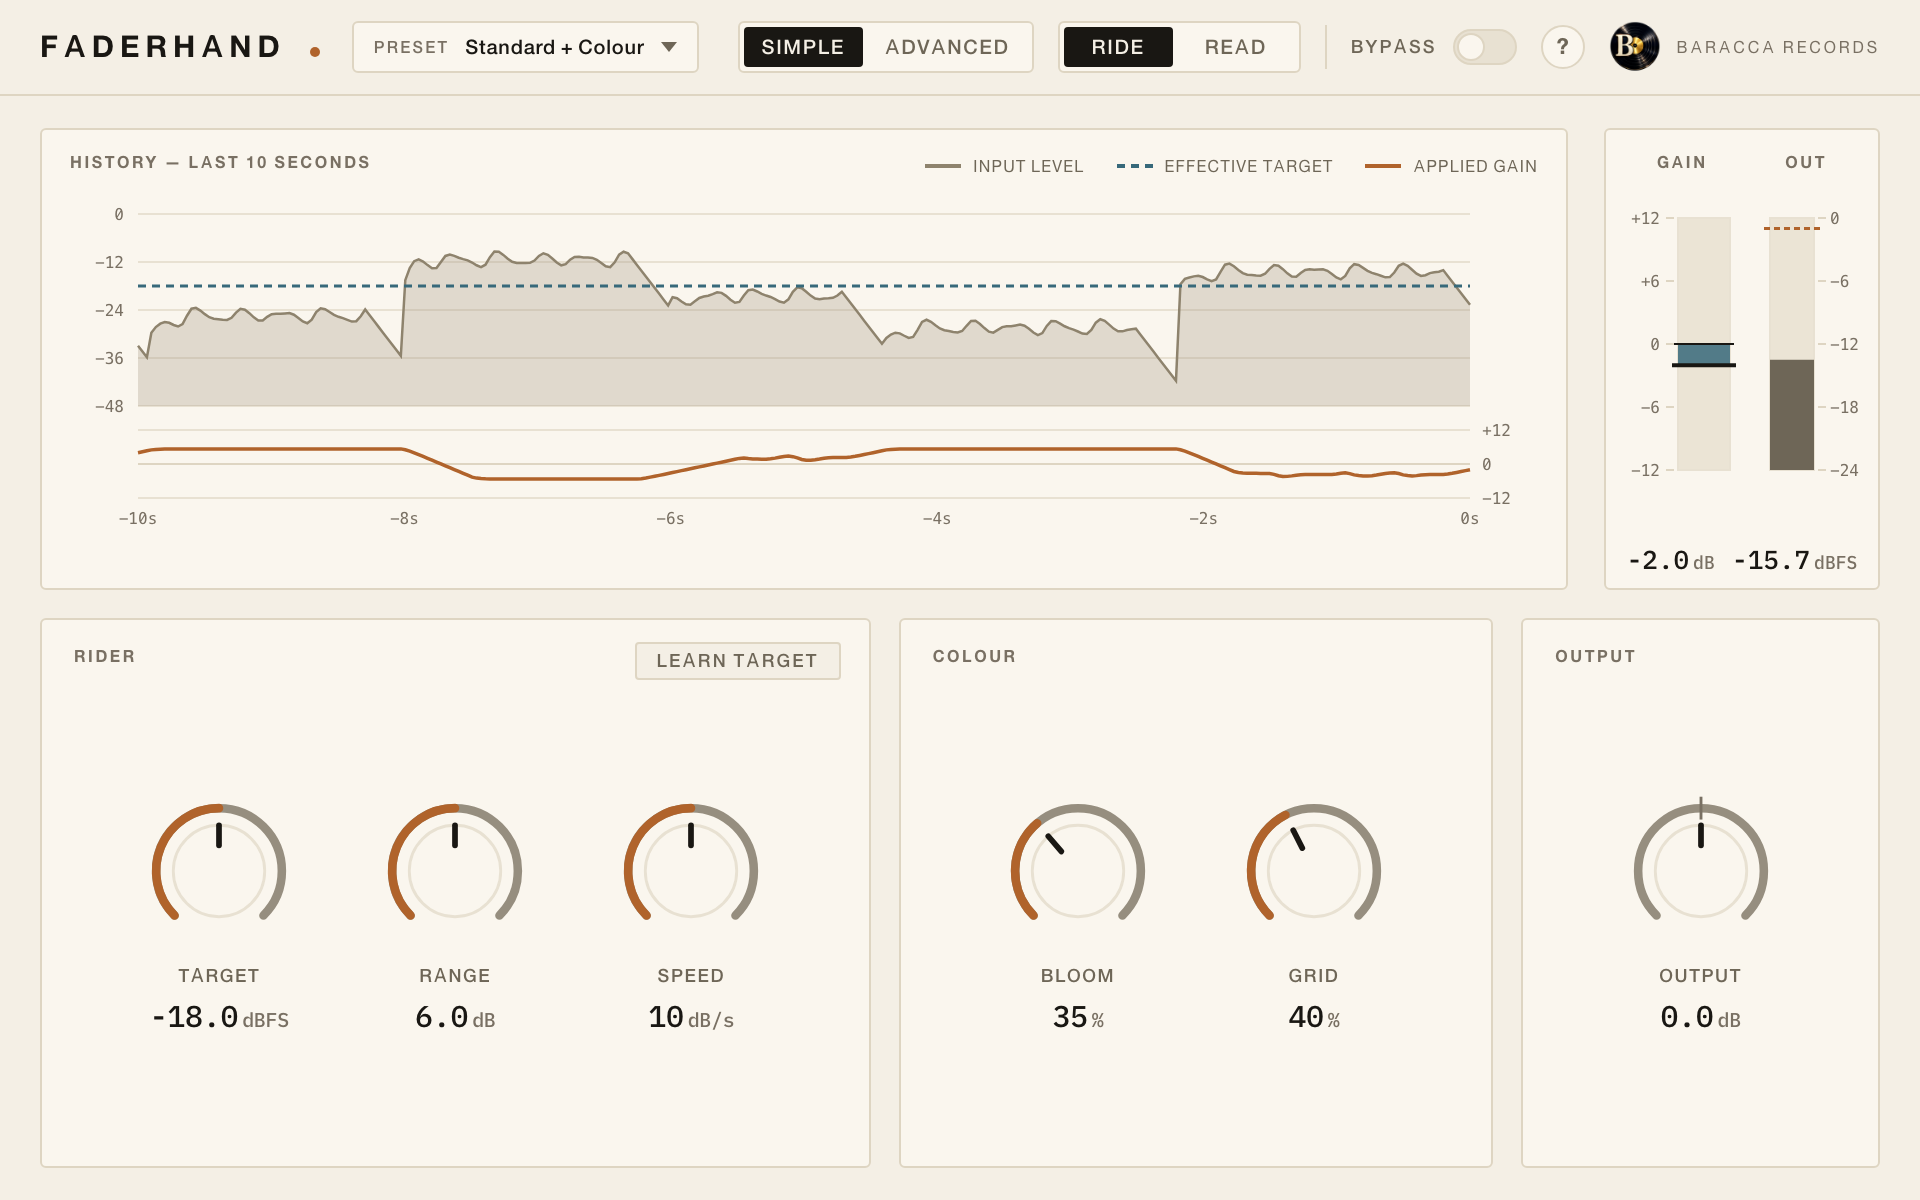Select RIDE mode

(1118, 47)
